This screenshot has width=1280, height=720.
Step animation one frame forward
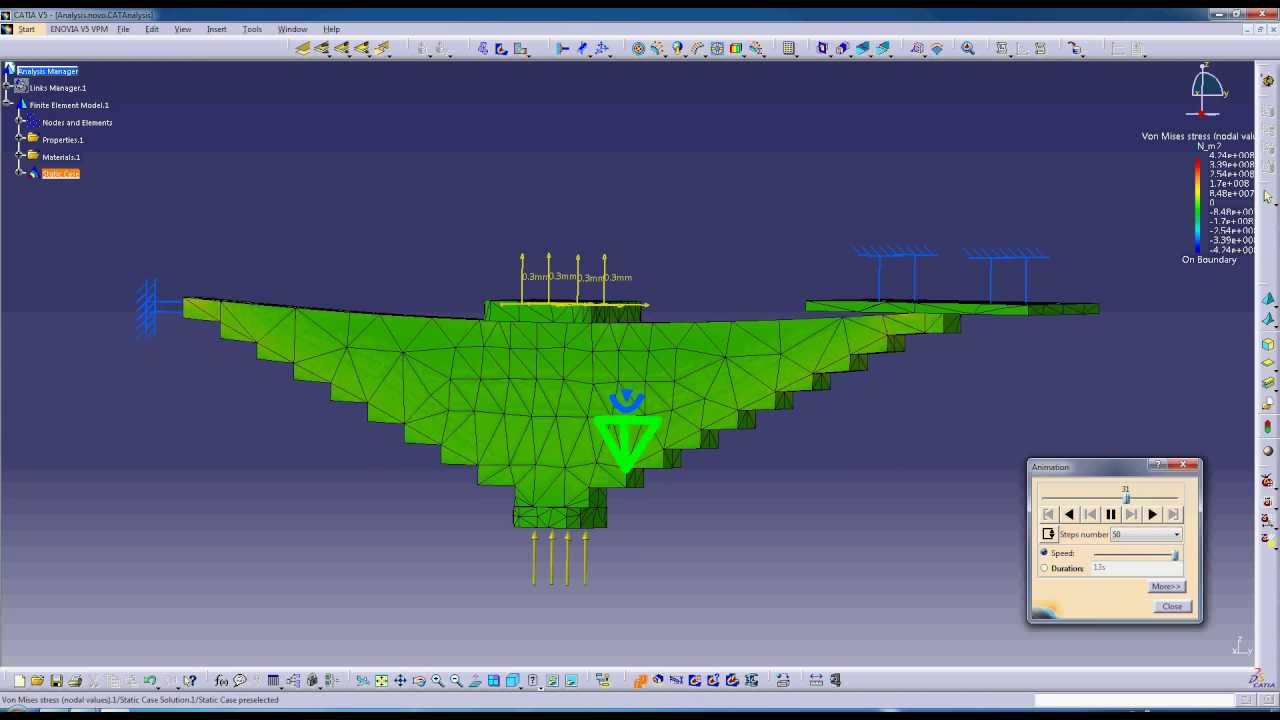(x=1131, y=514)
